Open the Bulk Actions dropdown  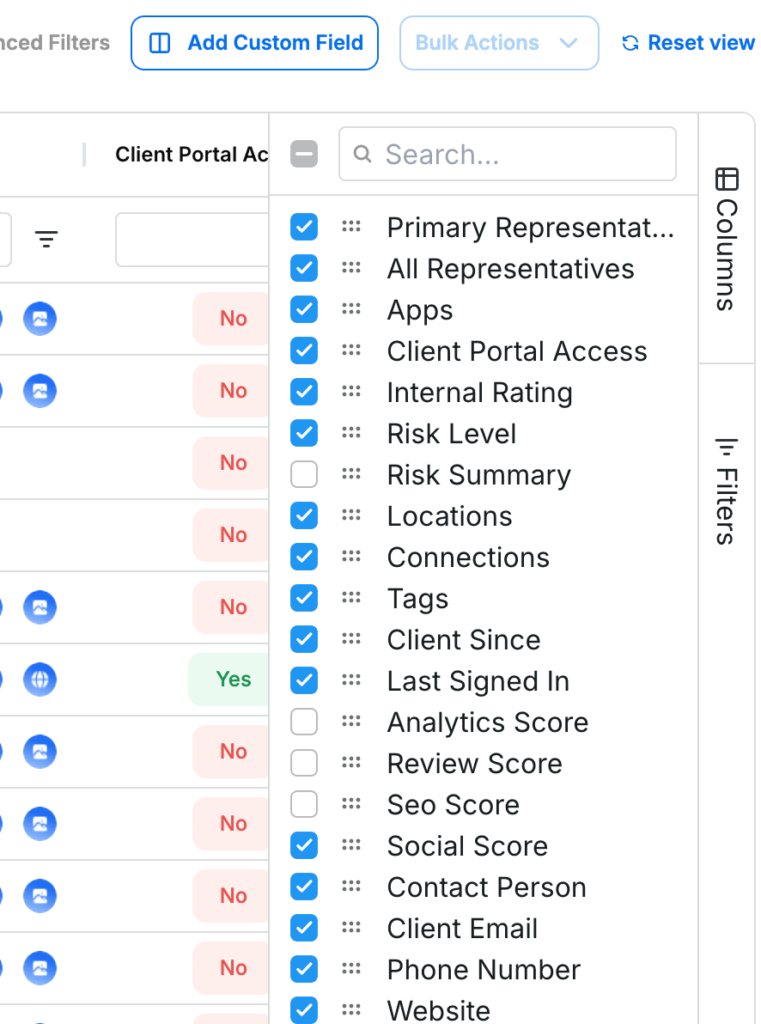coord(498,43)
